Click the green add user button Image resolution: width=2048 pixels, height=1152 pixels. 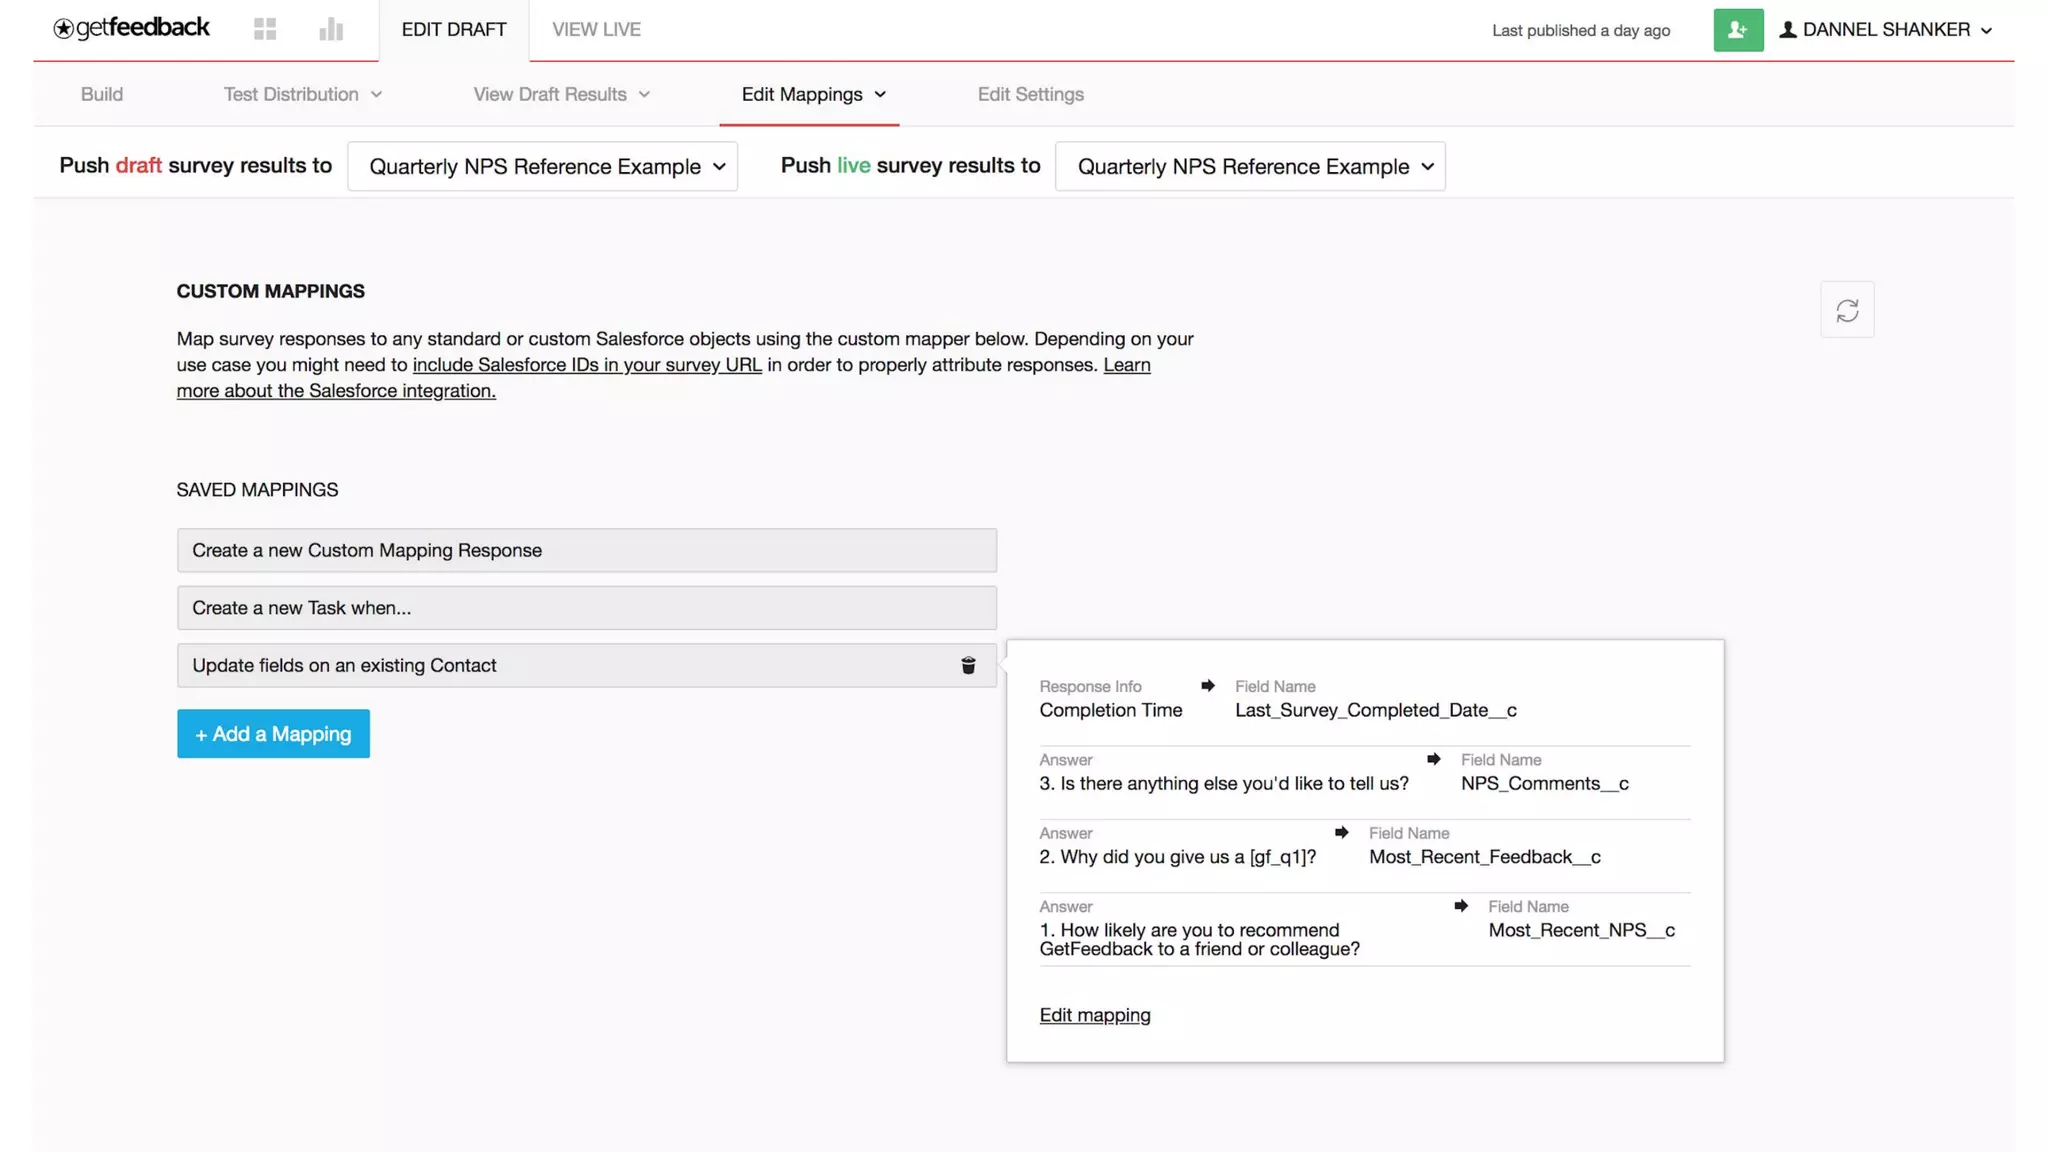click(1738, 30)
